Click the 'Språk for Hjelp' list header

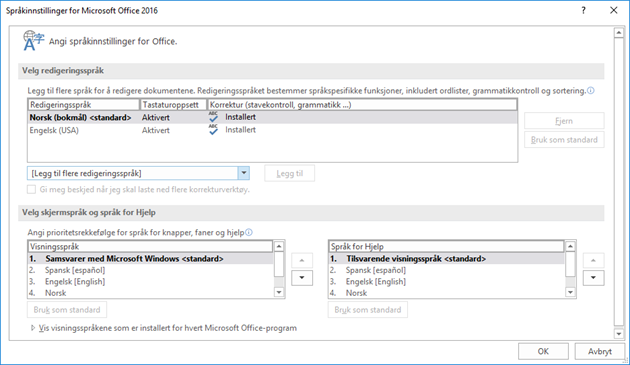pos(446,246)
